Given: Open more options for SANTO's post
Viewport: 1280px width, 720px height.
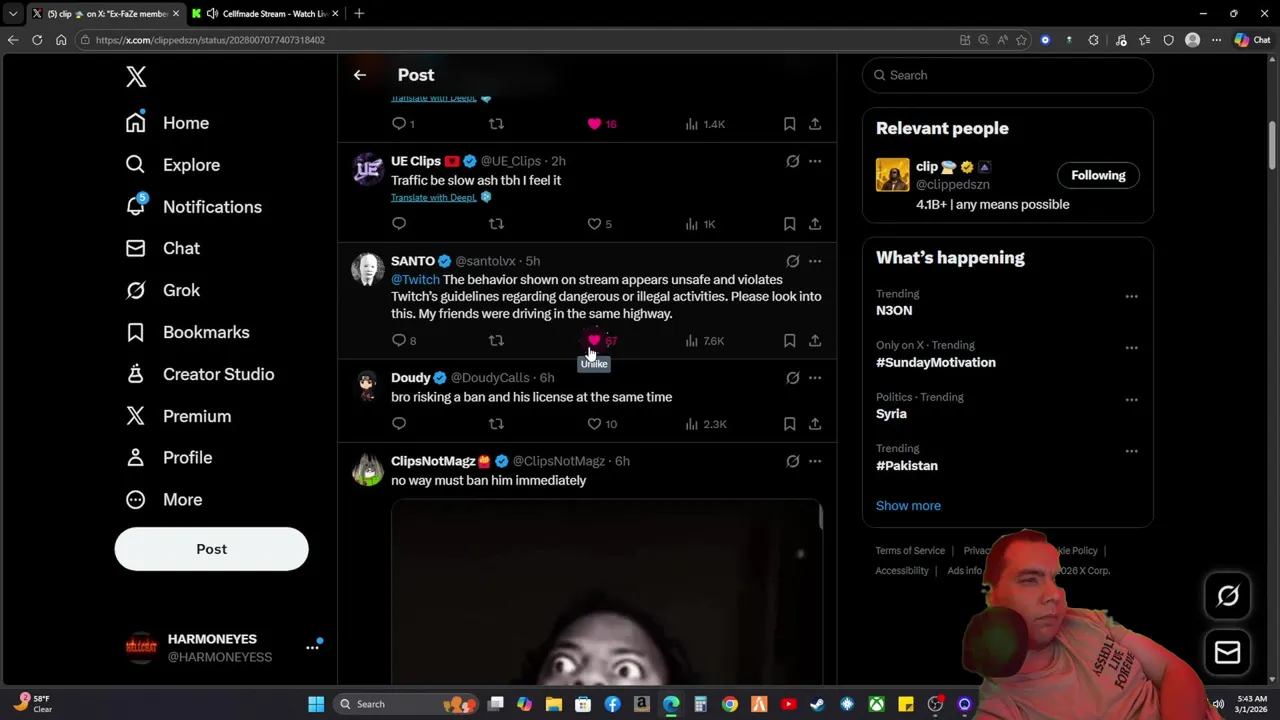Looking at the screenshot, I should click(815, 261).
